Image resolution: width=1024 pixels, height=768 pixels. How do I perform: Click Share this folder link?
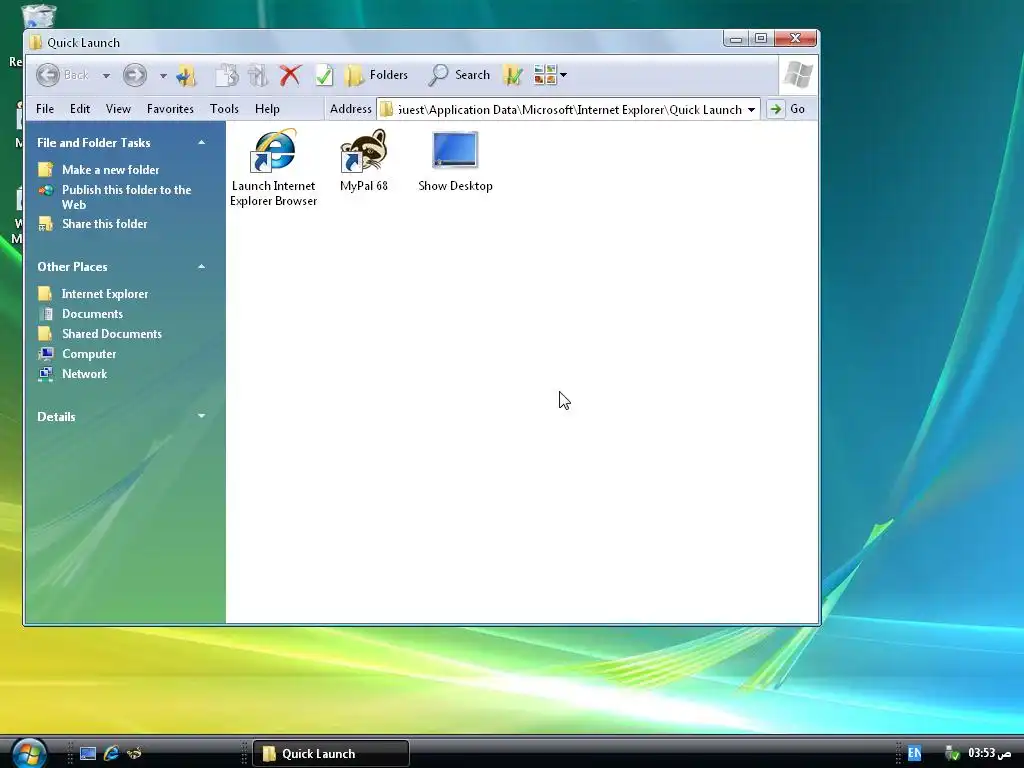pyautogui.click(x=104, y=224)
